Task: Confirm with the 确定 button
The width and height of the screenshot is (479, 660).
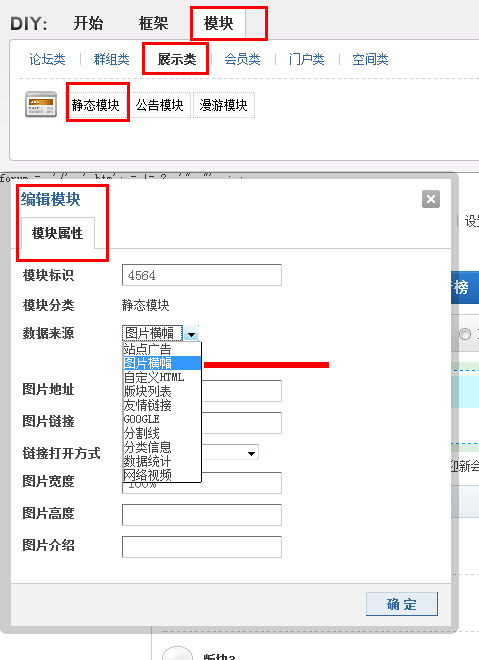Action: click(402, 604)
